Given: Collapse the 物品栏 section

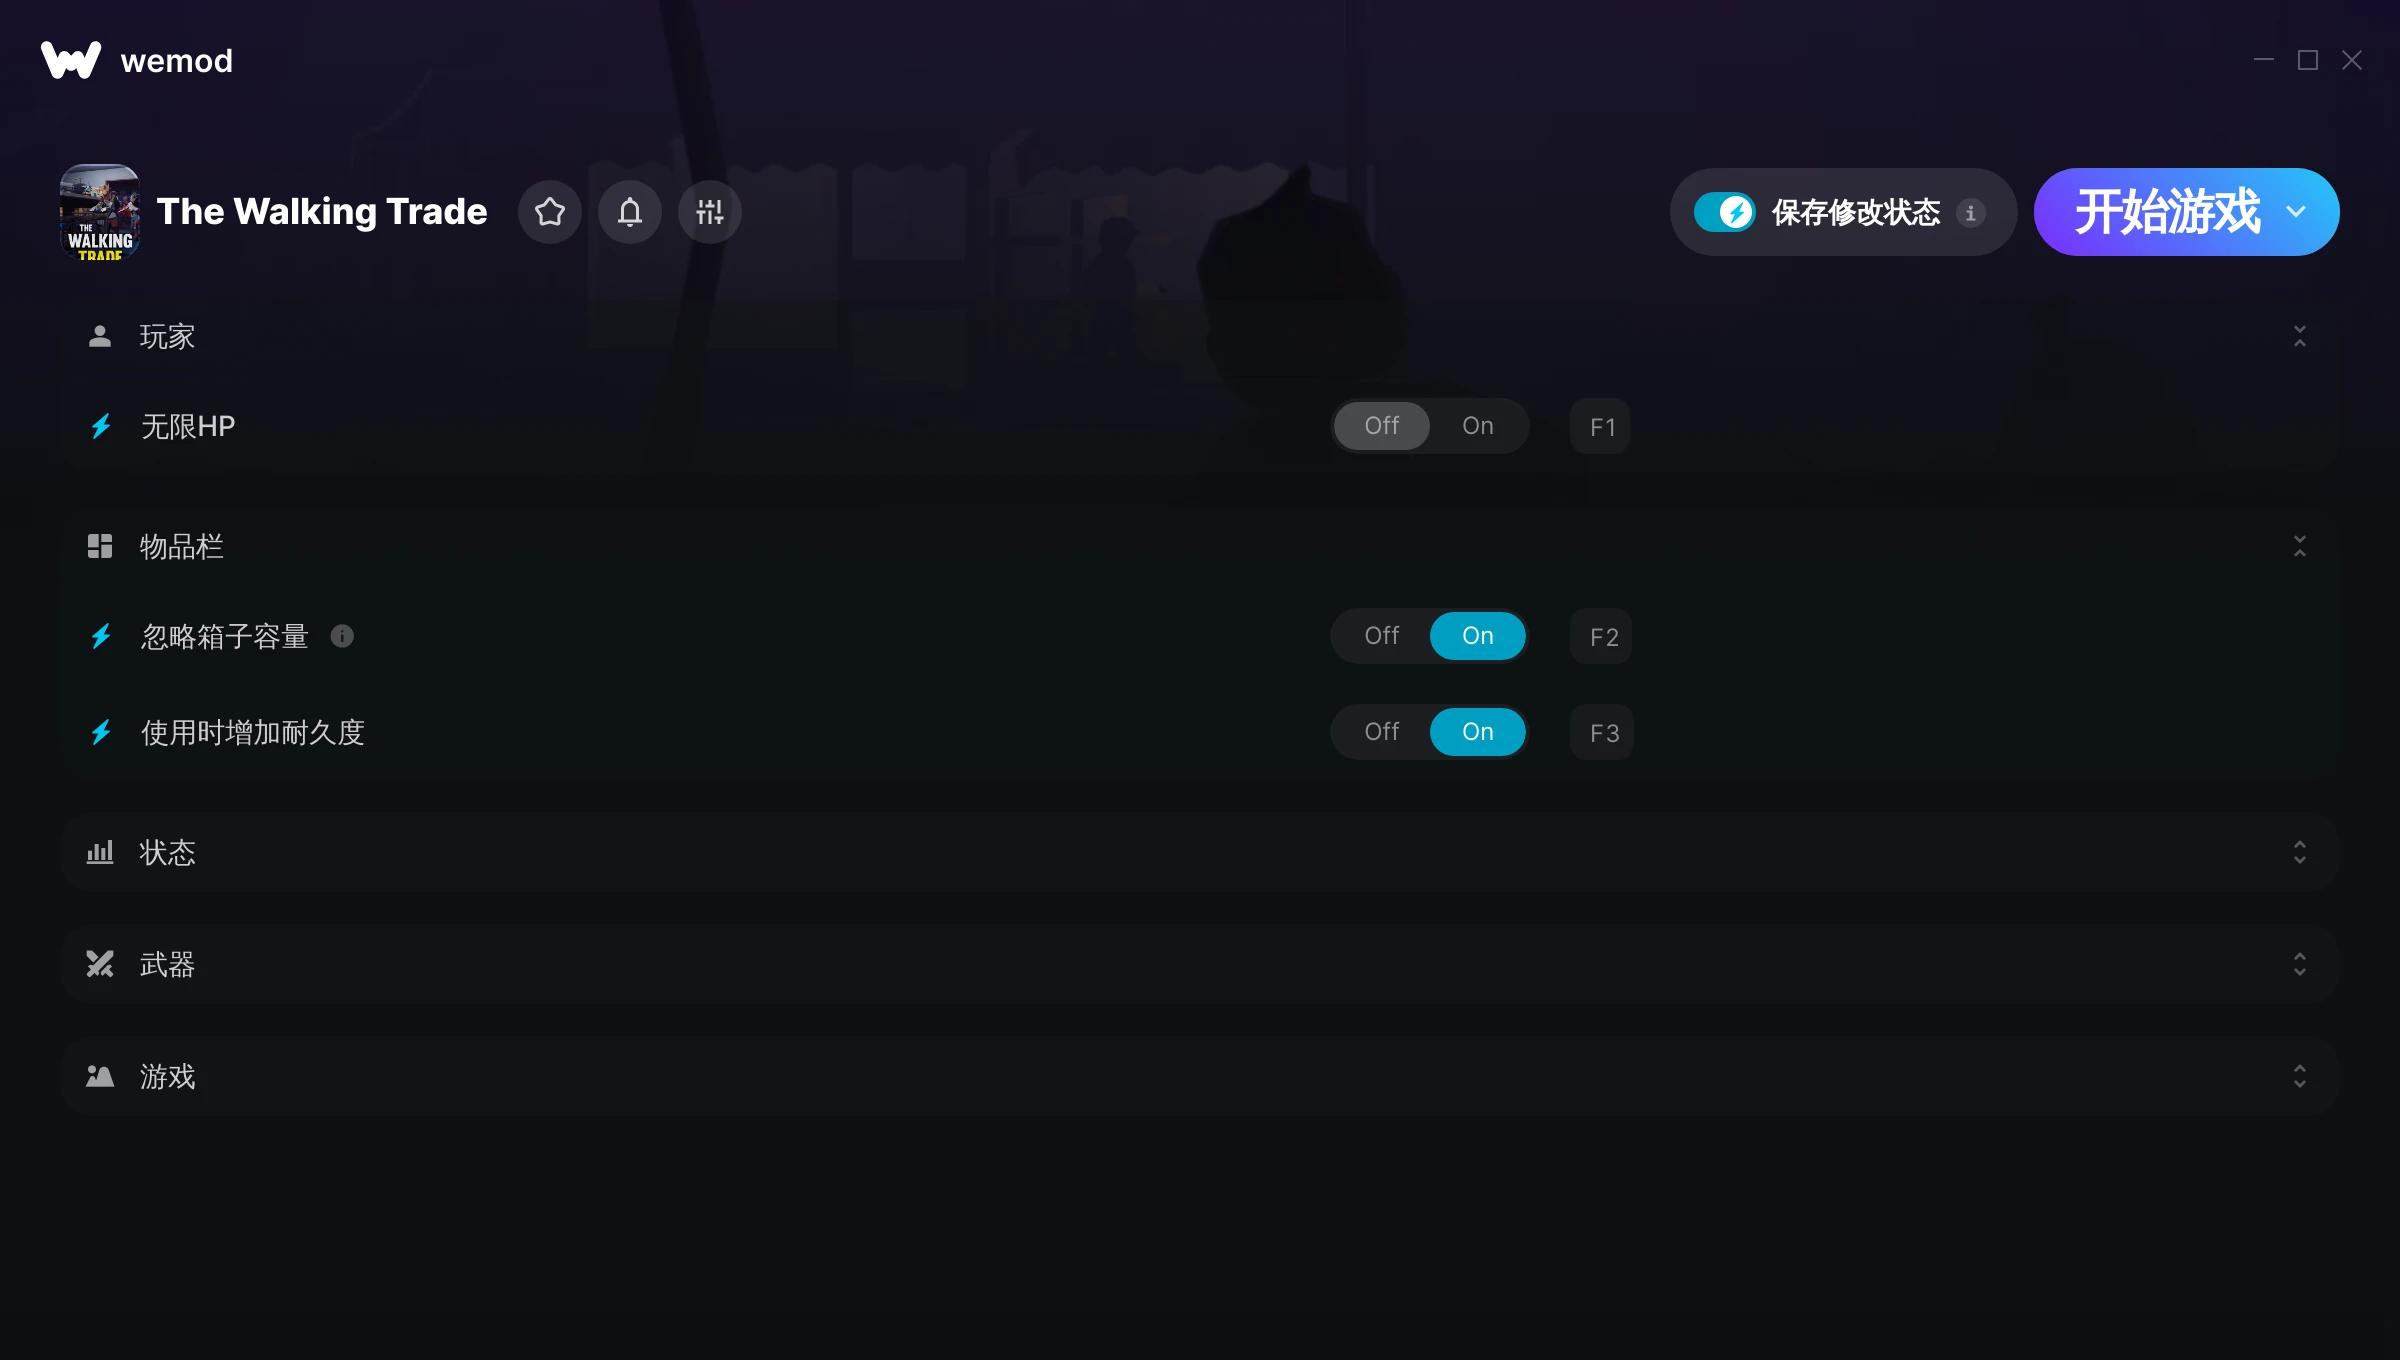Looking at the screenshot, I should point(2299,546).
